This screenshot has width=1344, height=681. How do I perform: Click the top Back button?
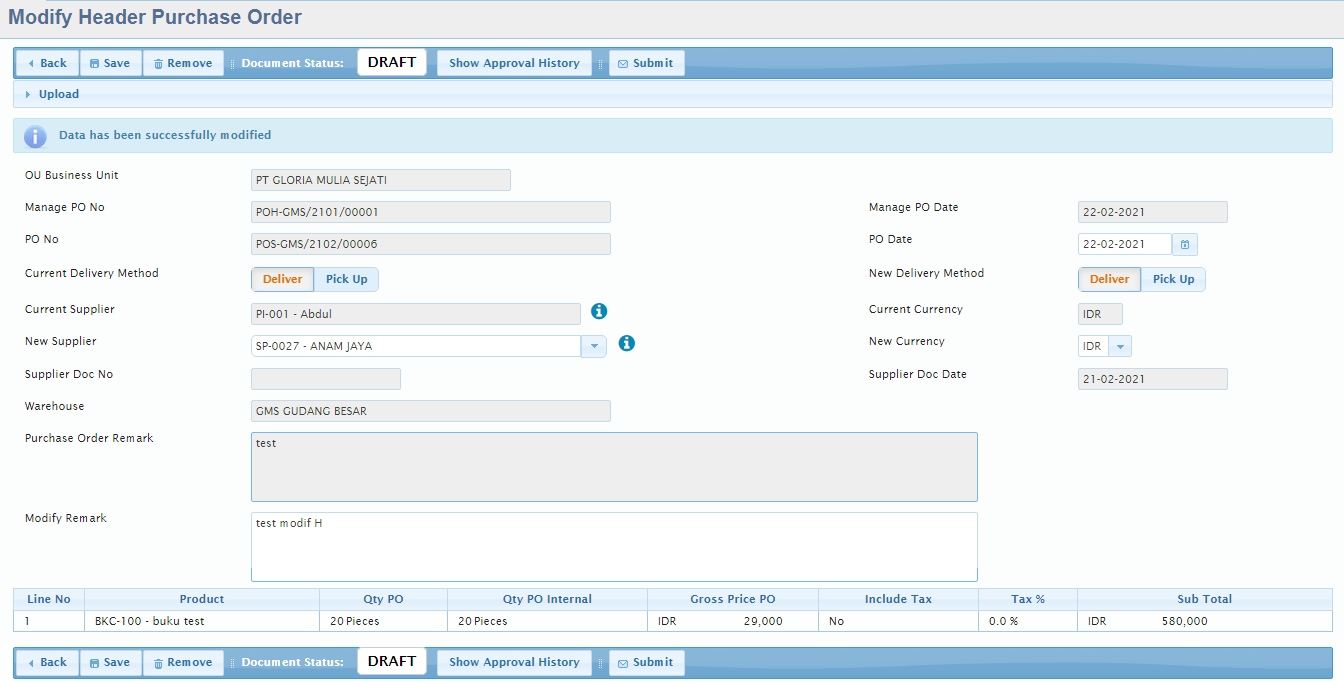[x=47, y=63]
